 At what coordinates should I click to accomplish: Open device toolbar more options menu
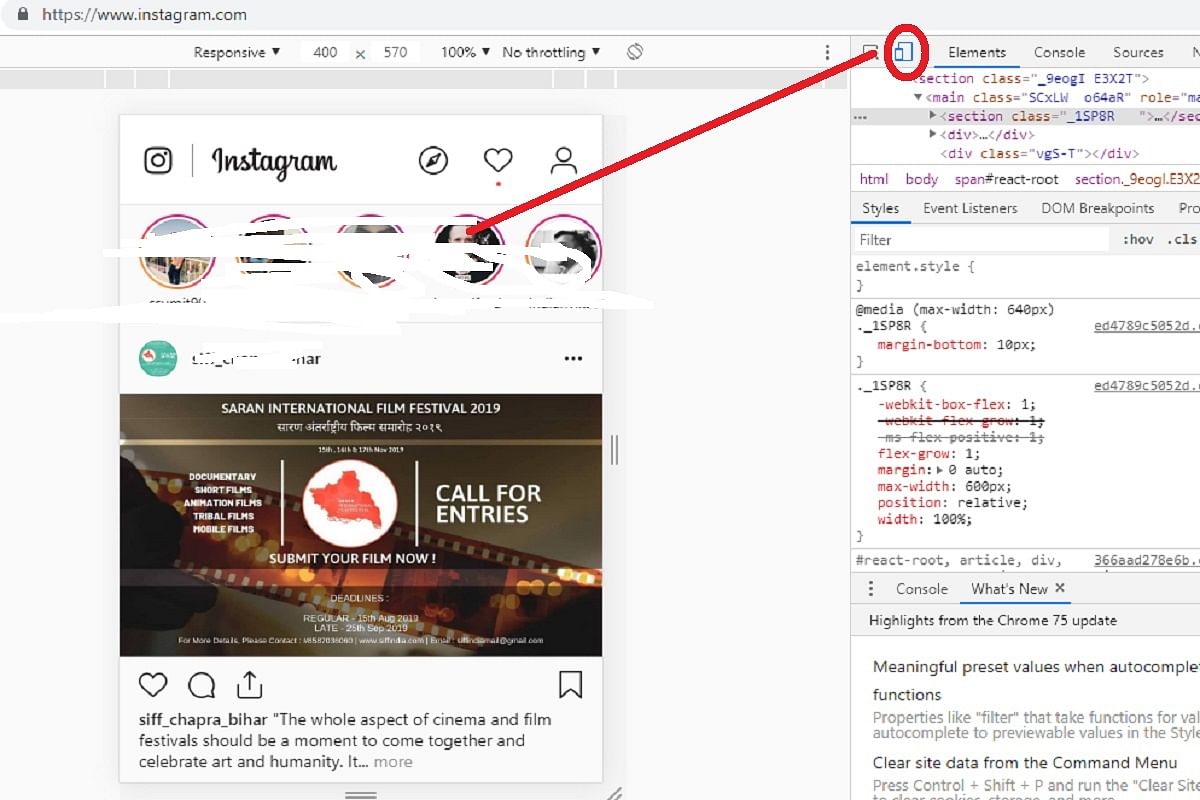[827, 52]
